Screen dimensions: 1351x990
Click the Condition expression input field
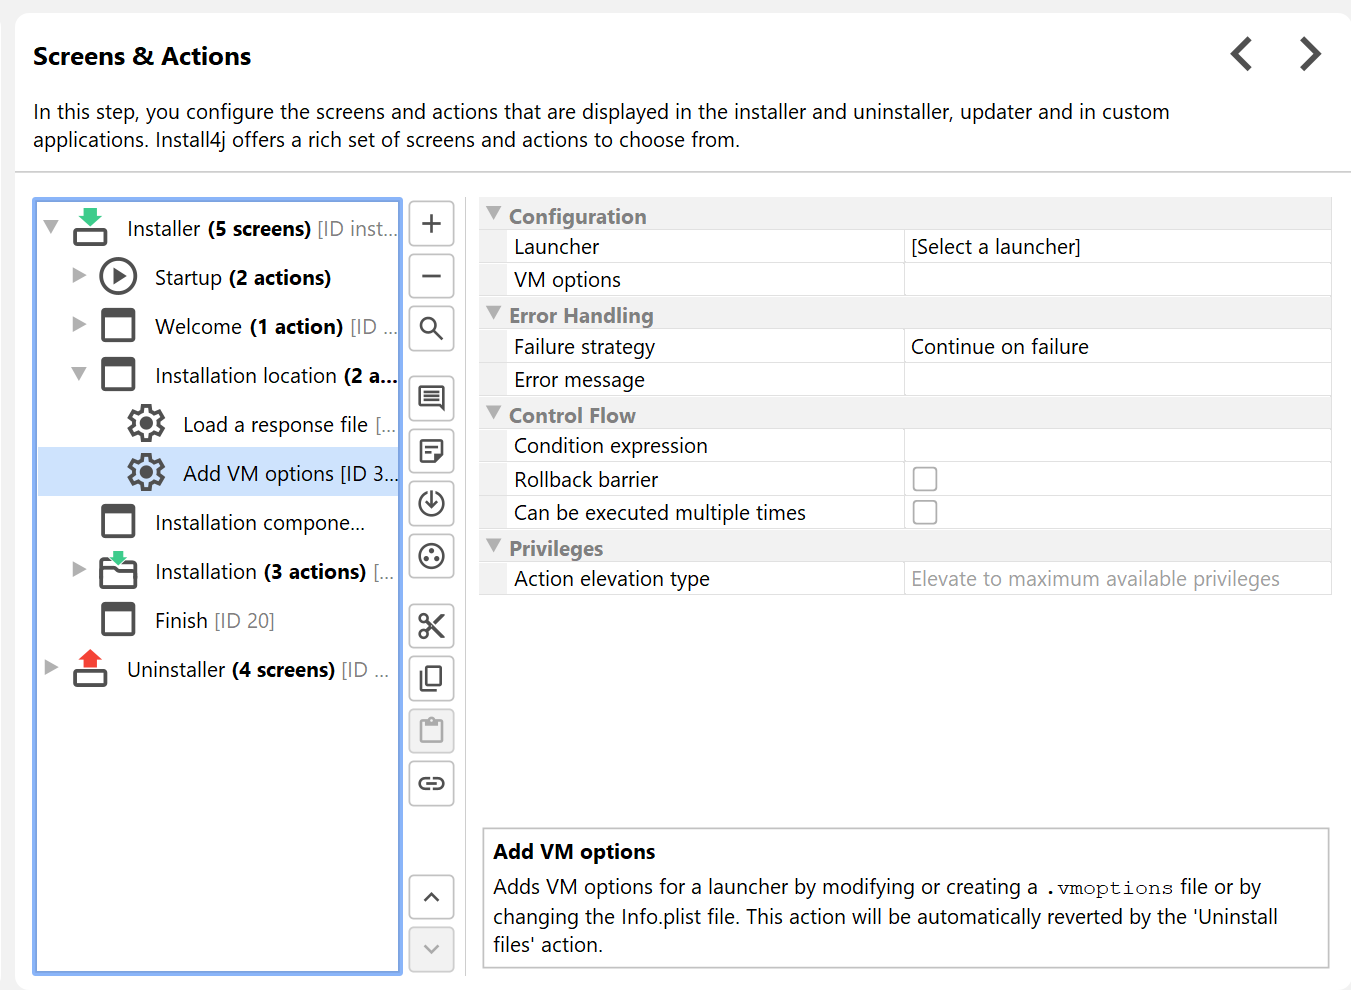coord(1116,446)
